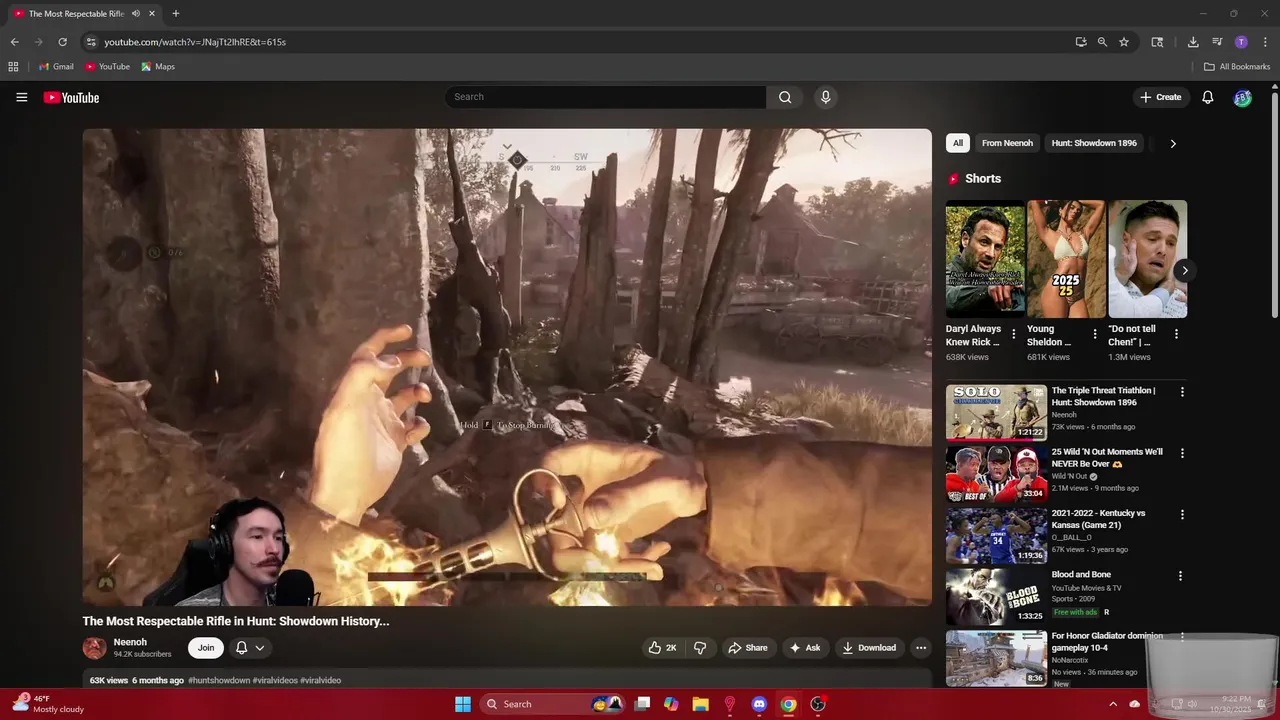Open OBS Studio from the taskbar
Viewport: 1280px width, 720px height.
click(x=818, y=704)
